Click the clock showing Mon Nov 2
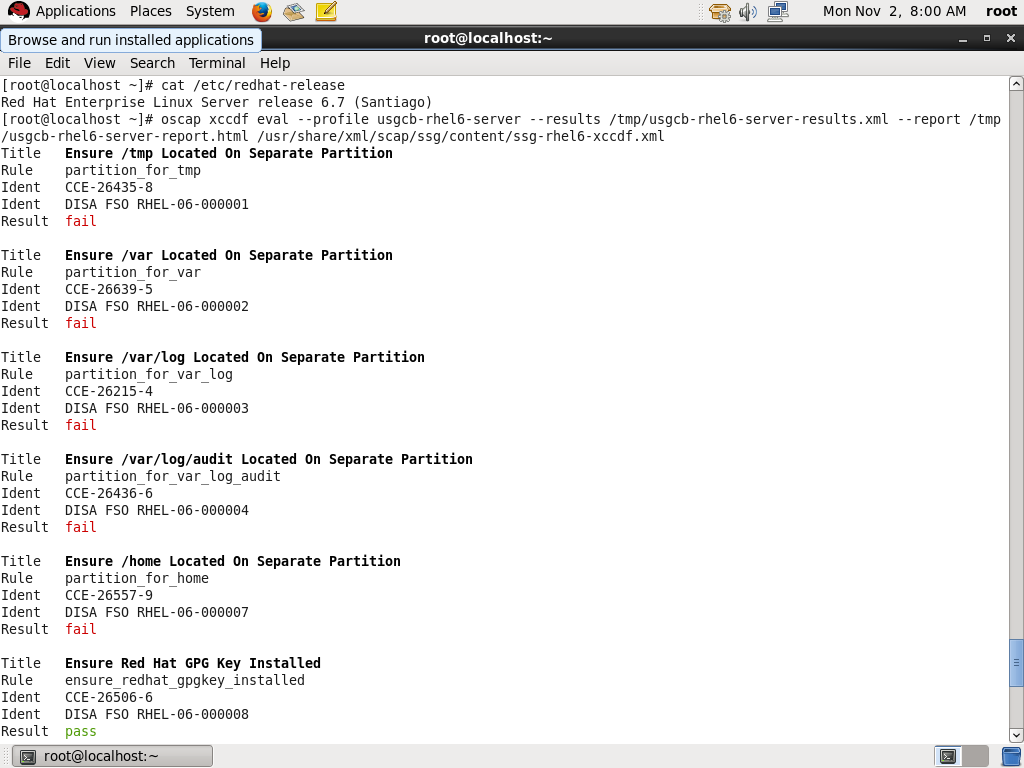 pos(894,11)
